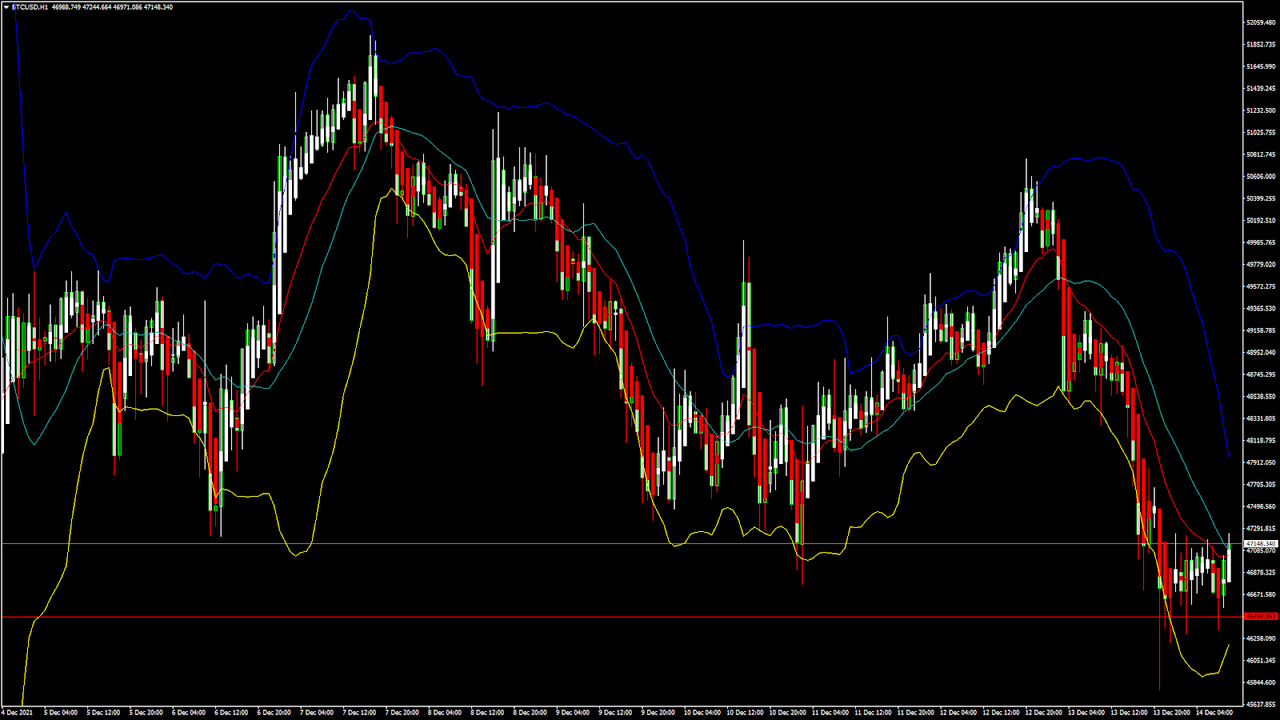Click the 12 Dec 20:00 time label
The image size is (1280, 720).
point(1046,713)
